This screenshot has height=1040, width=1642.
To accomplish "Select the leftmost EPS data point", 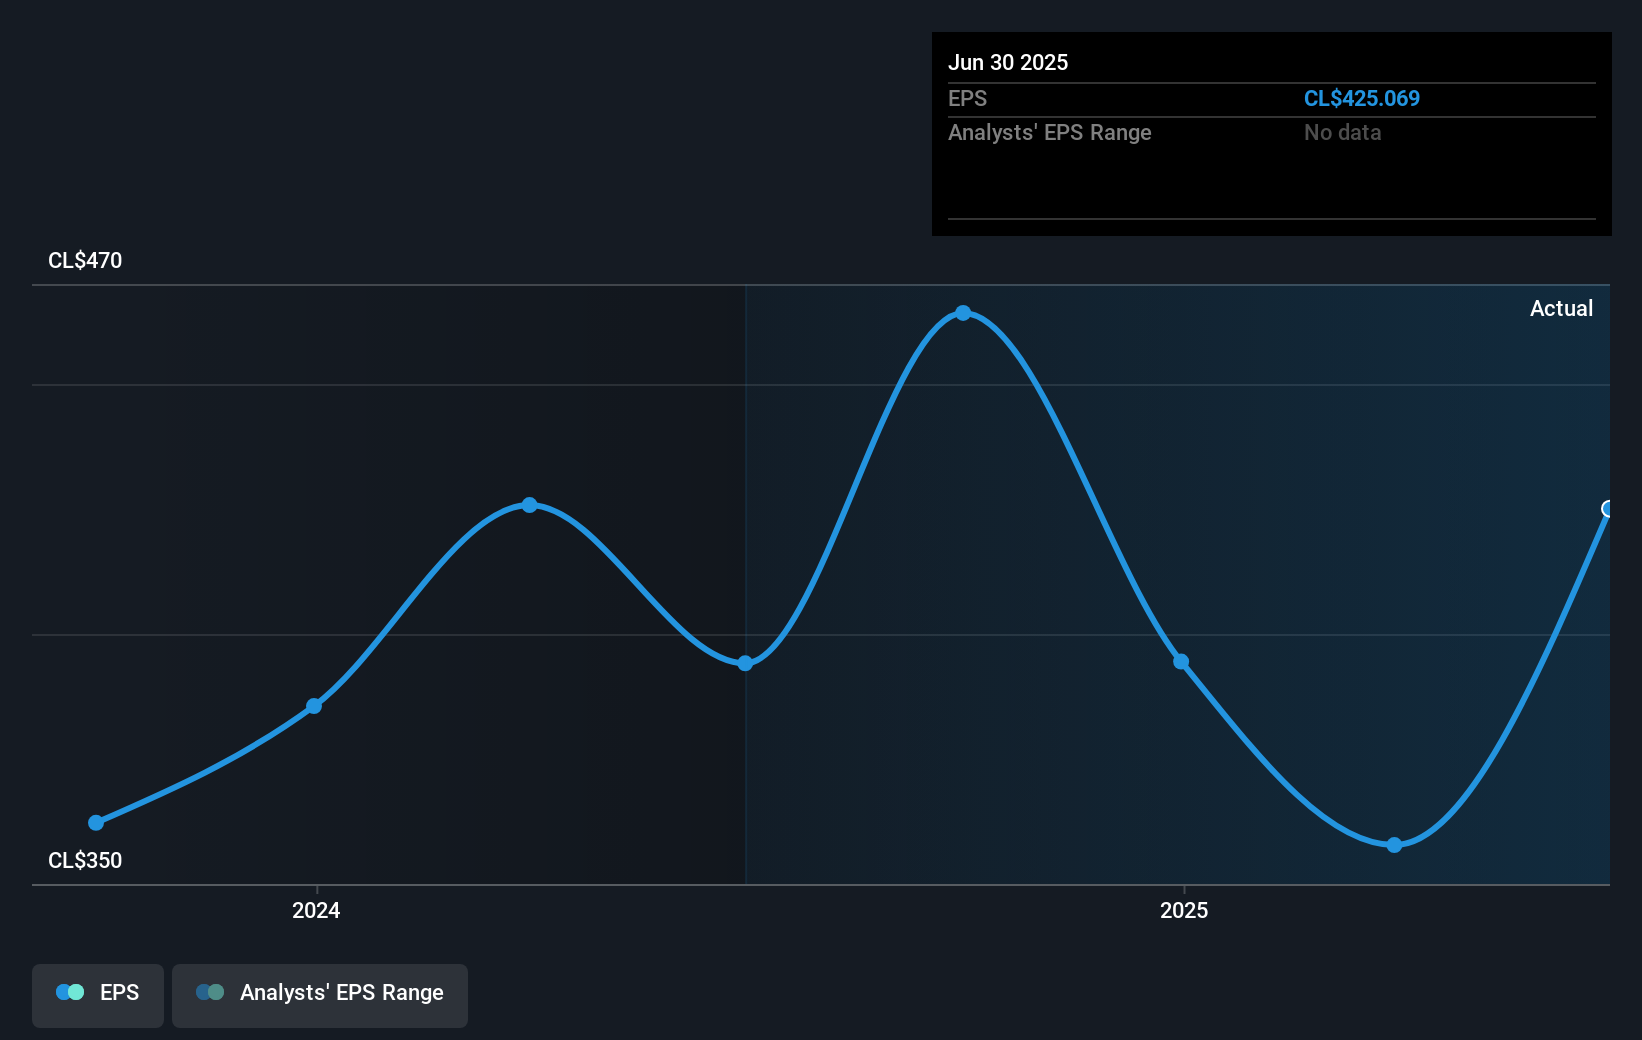I will point(96,823).
